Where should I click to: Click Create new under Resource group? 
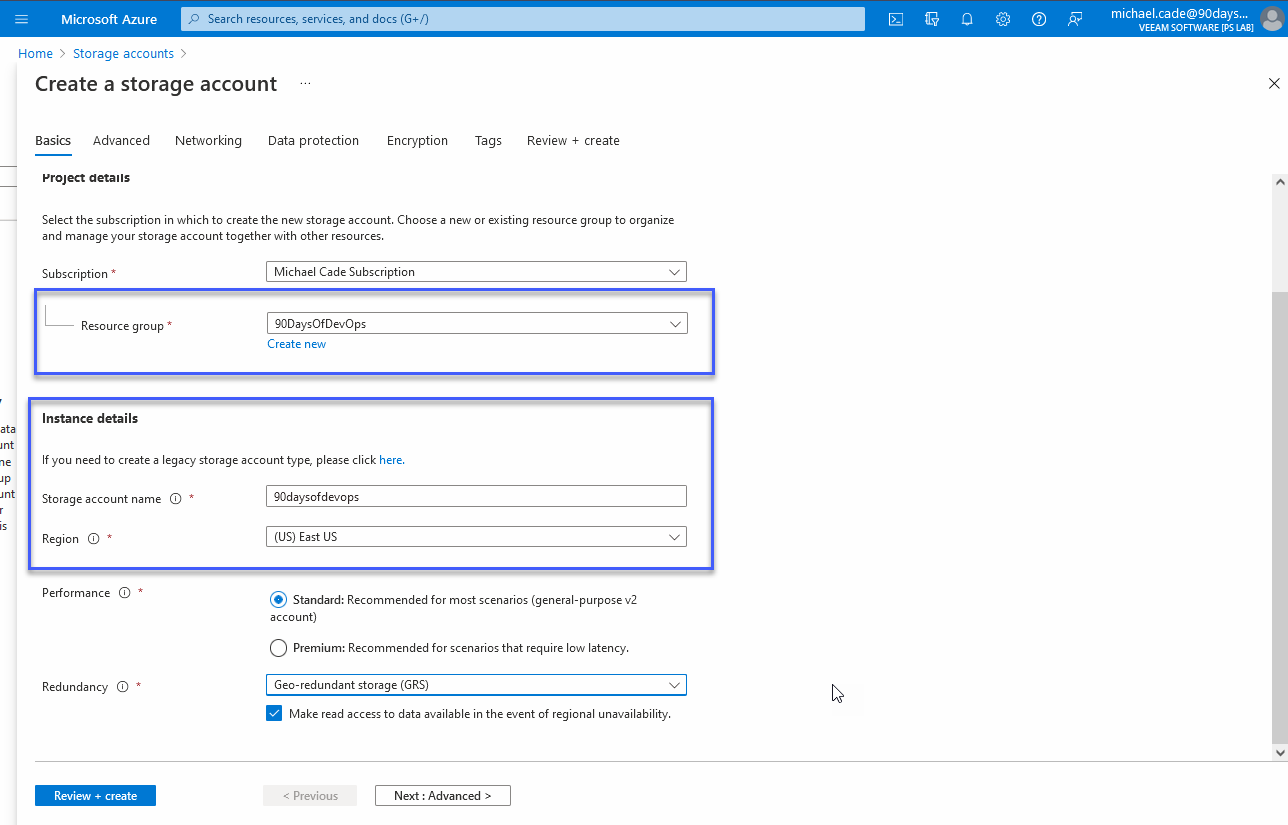(296, 343)
